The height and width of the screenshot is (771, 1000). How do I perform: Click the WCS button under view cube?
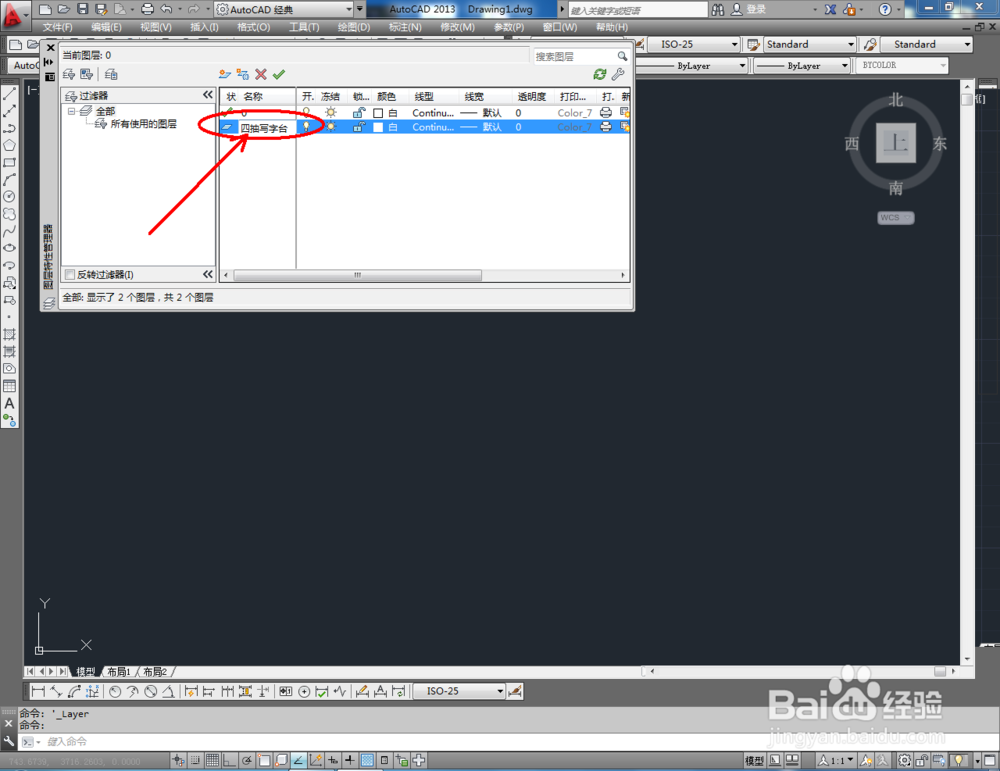895,217
